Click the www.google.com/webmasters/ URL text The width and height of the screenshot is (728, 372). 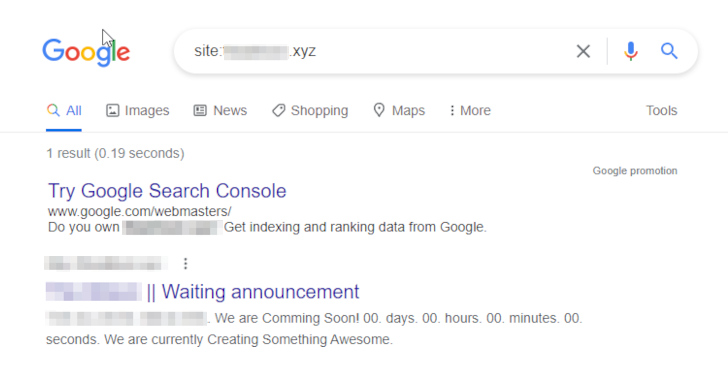(139, 212)
